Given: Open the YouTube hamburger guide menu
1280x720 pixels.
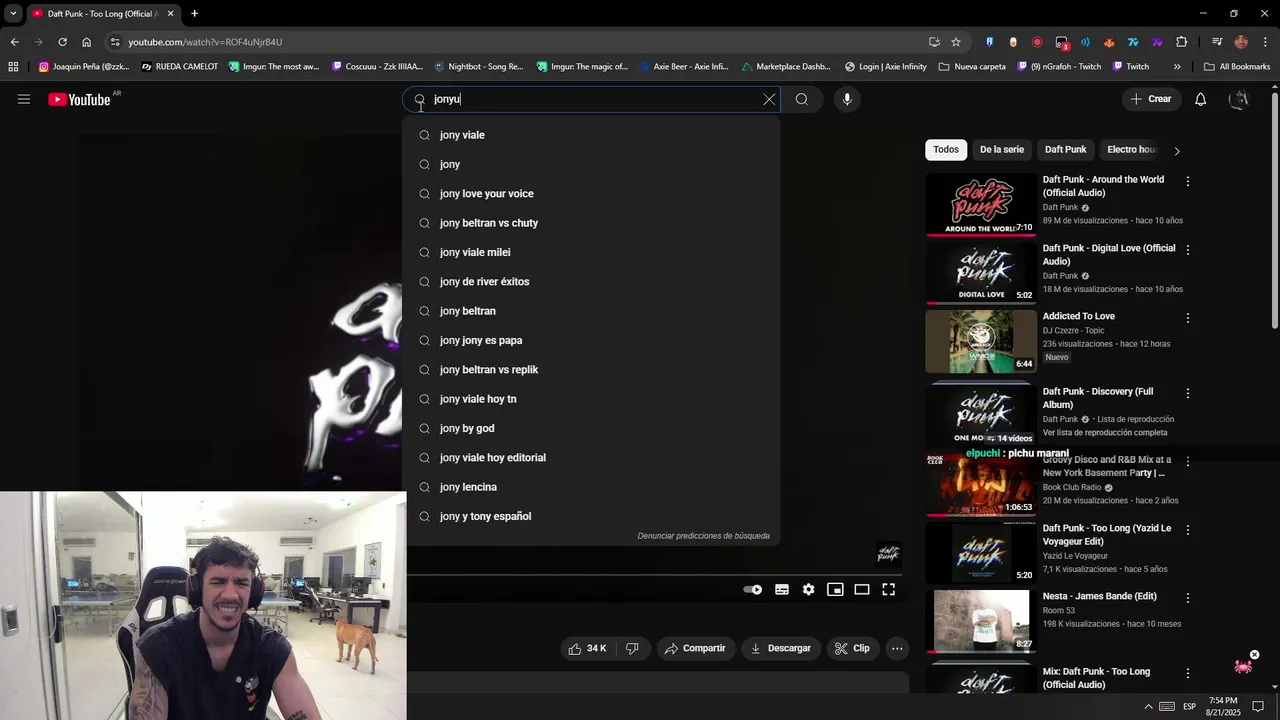Looking at the screenshot, I should (x=24, y=99).
